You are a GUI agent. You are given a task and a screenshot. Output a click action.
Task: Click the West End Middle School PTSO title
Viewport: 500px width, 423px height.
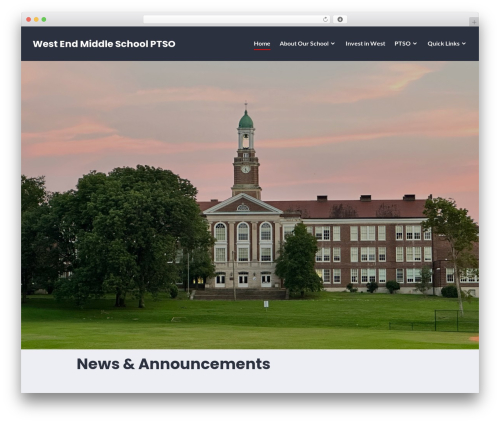(104, 44)
